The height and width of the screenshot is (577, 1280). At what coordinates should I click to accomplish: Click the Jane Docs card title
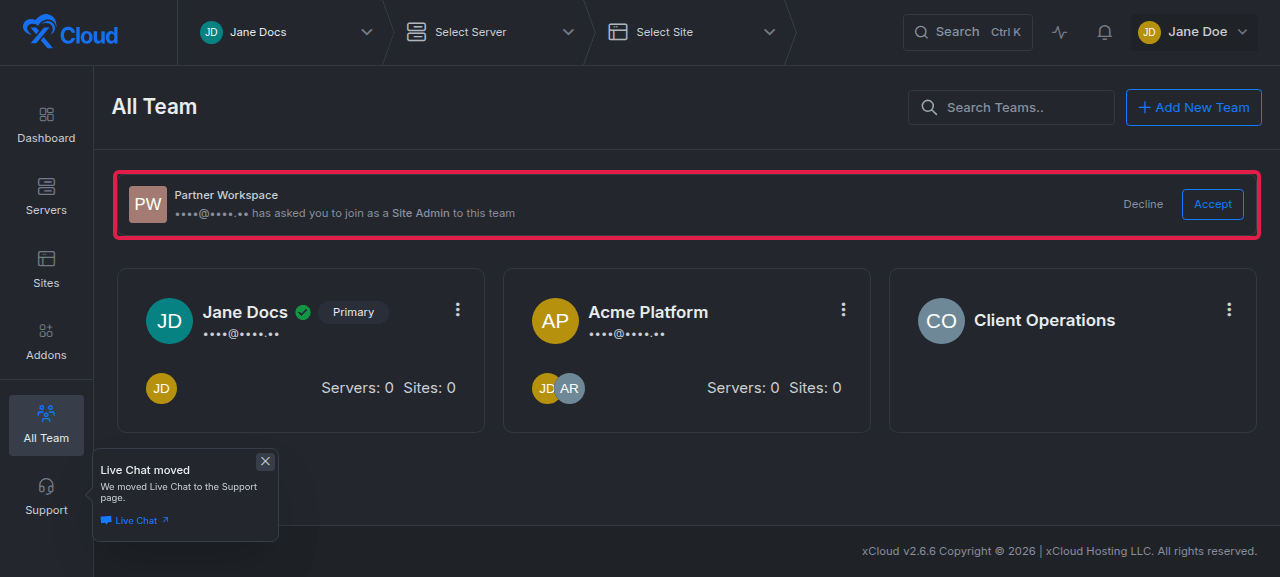tap(245, 312)
